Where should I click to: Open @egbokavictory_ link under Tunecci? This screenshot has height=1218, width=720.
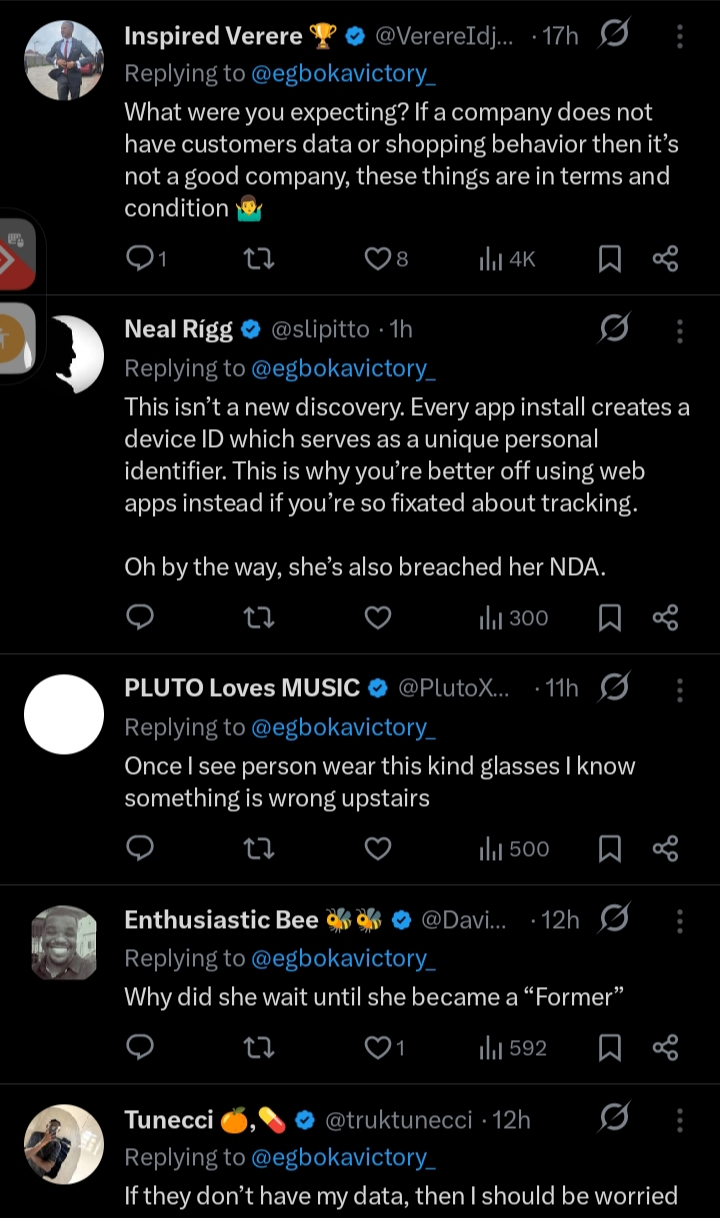(344, 1157)
